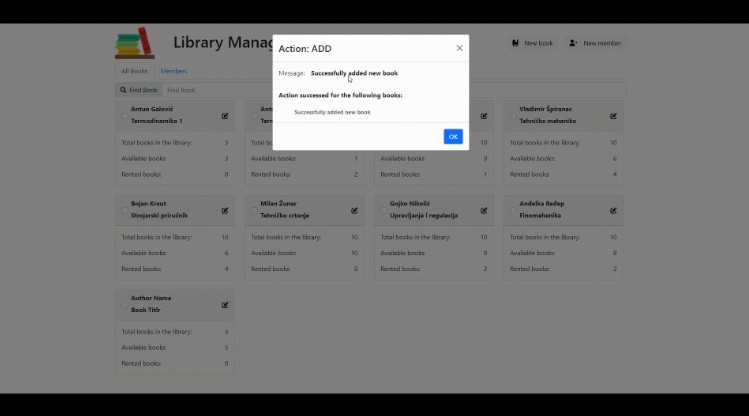Toggle the Author Name book checkbox

pyautogui.click(x=125, y=305)
